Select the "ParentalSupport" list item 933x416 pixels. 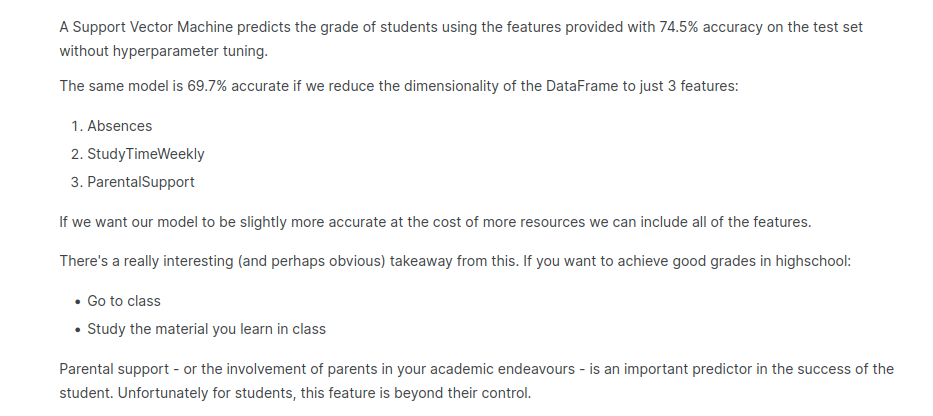[x=141, y=182]
